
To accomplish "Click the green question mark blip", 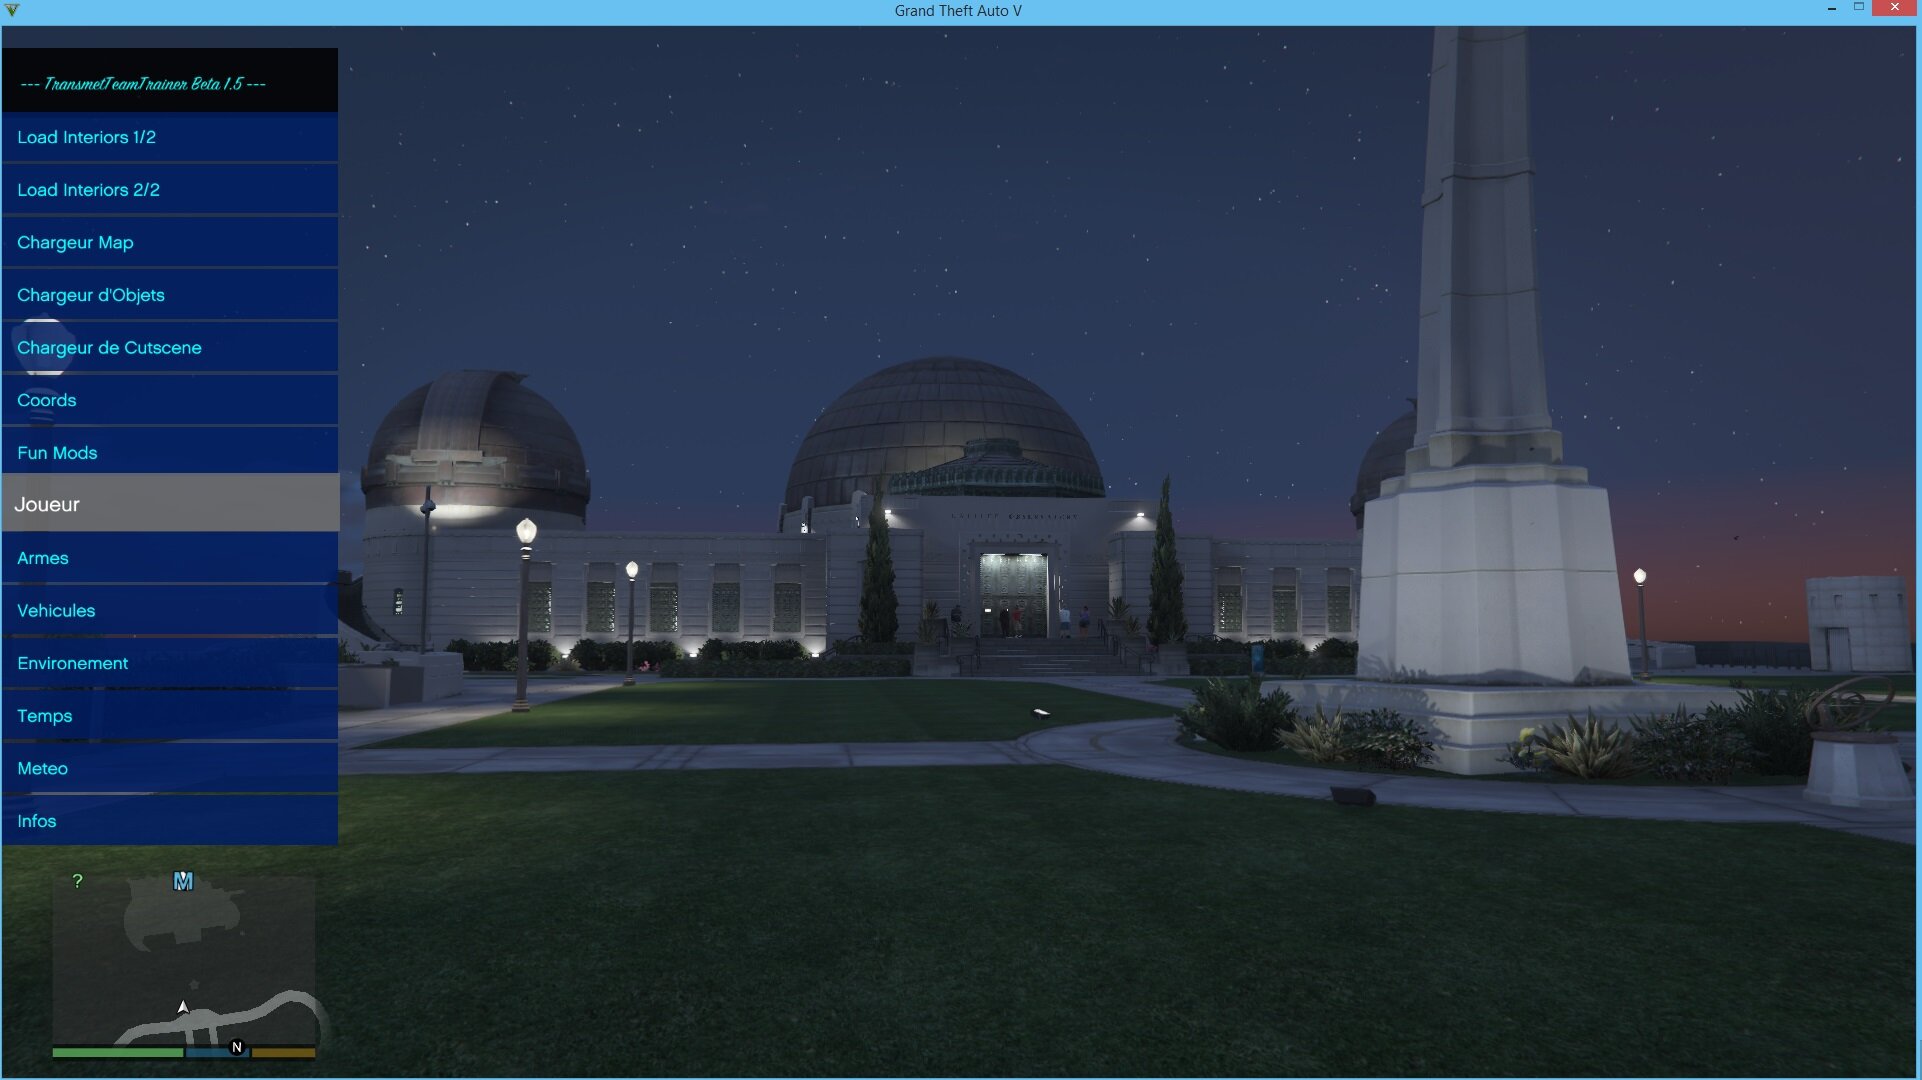I will pos(77,881).
